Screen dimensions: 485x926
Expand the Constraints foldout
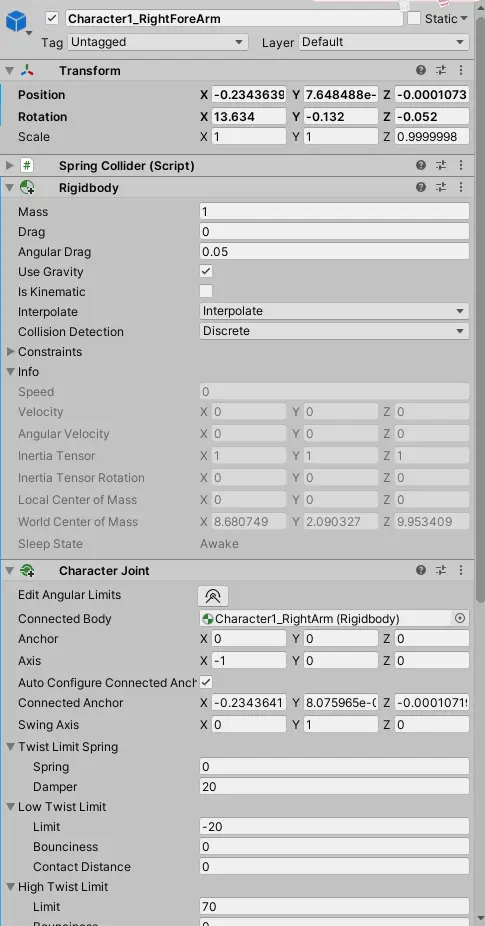[10, 351]
